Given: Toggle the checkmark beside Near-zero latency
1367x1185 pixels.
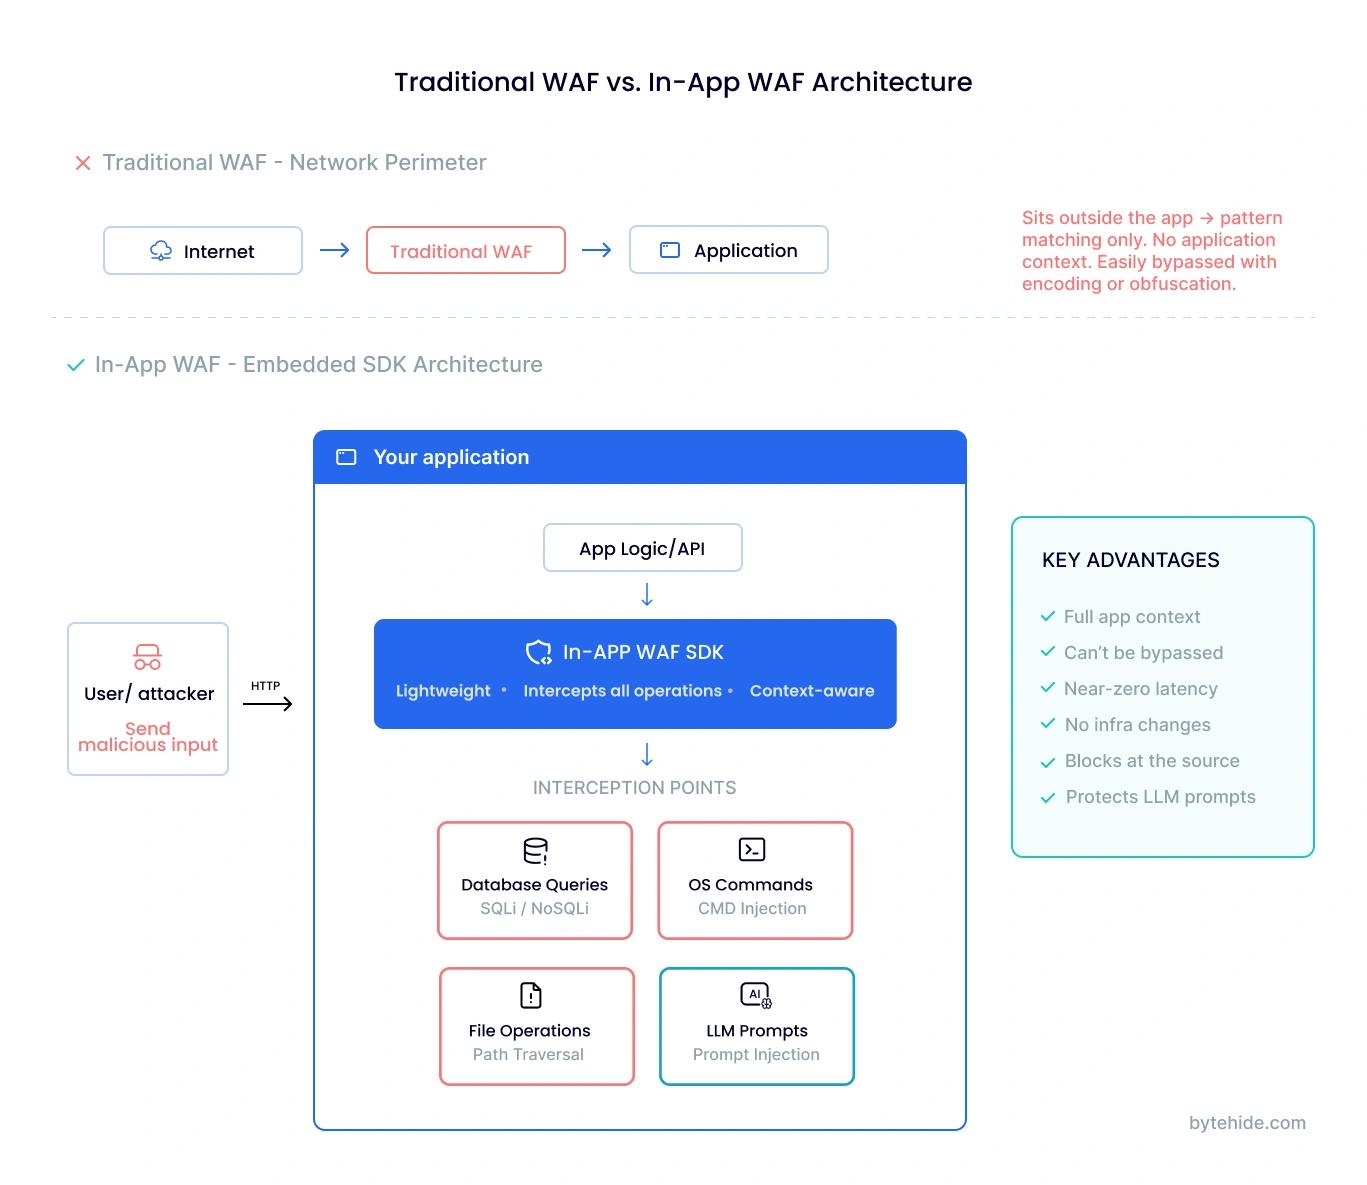Looking at the screenshot, I should [1048, 688].
